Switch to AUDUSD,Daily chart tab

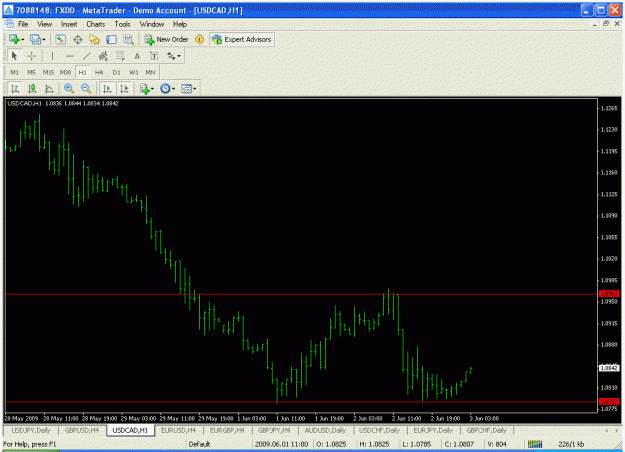325,430
